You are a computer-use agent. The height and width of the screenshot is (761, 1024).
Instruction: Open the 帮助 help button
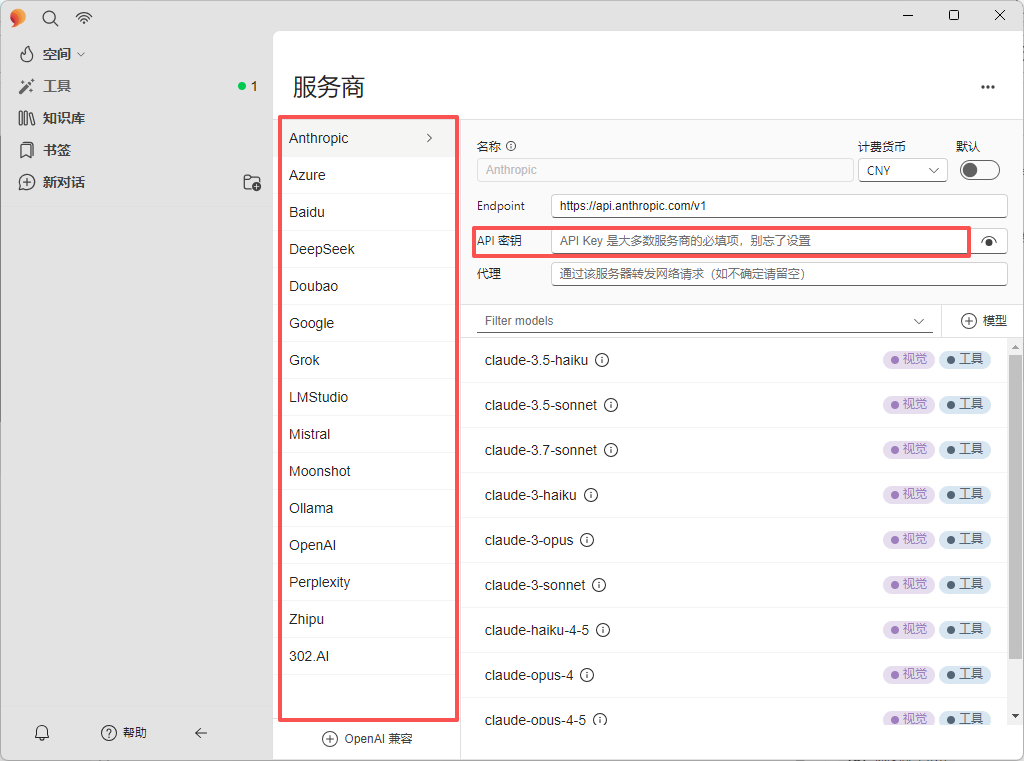point(123,733)
